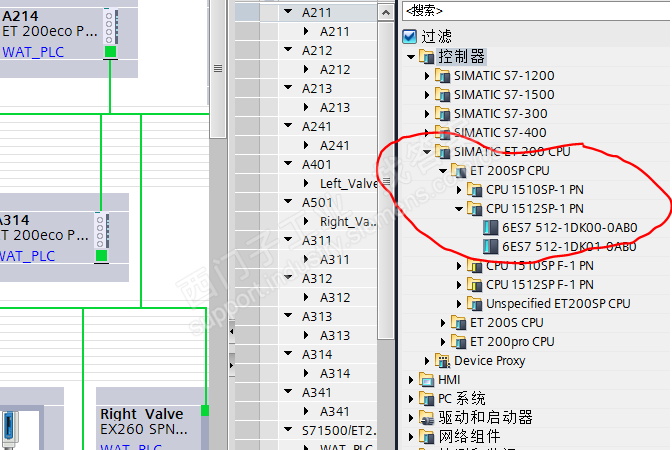Select SIMATIC S7-1500 folder icon
Viewport: 672px width, 450px height.
[x=442, y=94]
